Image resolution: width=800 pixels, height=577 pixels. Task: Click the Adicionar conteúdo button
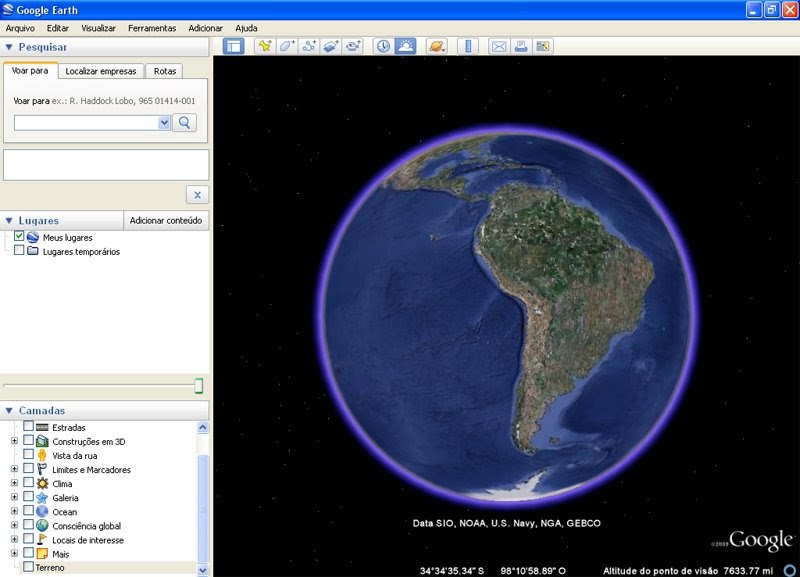pos(166,220)
